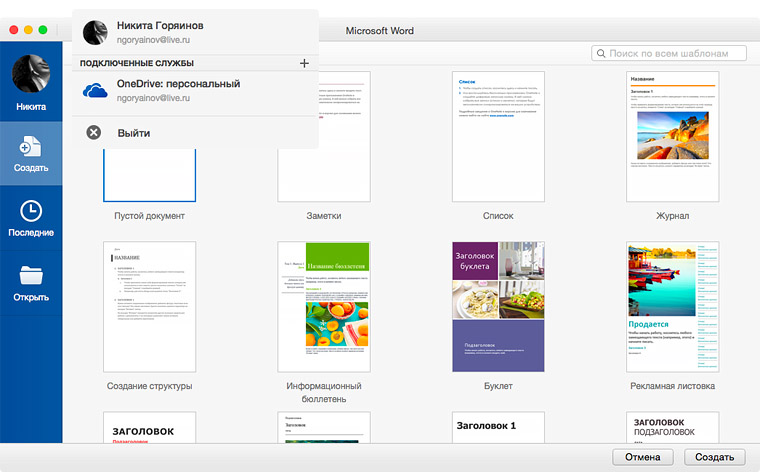Choose the Пустой документ template thumbnail
760x472 pixels.
149,175
